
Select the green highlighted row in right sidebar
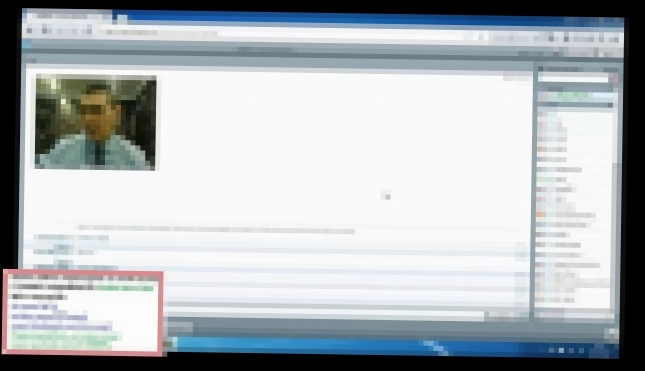tap(576, 96)
